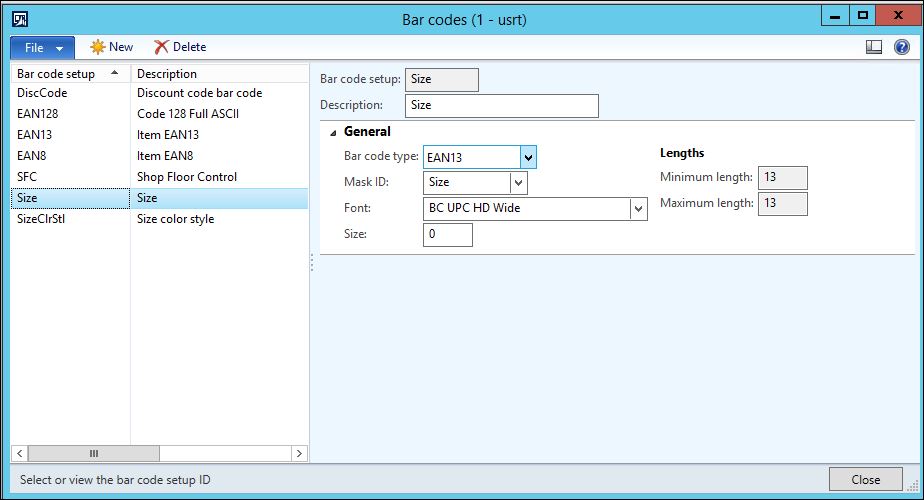Screen dimensions: 924x500
Task: Click into the Description text field
Action: pyautogui.click(x=501, y=105)
